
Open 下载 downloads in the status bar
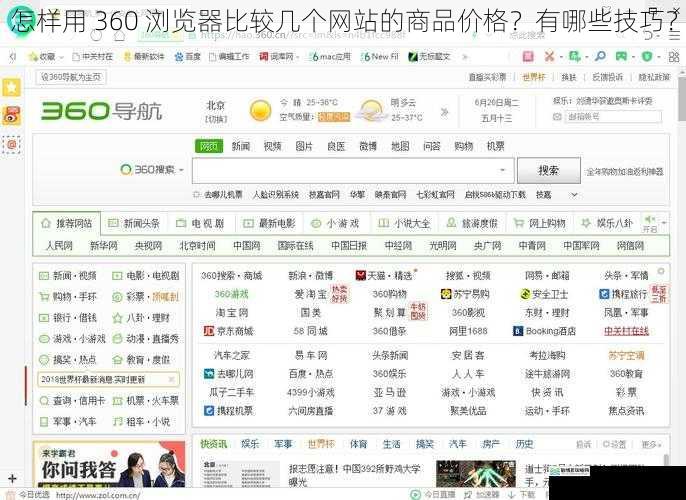click(x=522, y=495)
